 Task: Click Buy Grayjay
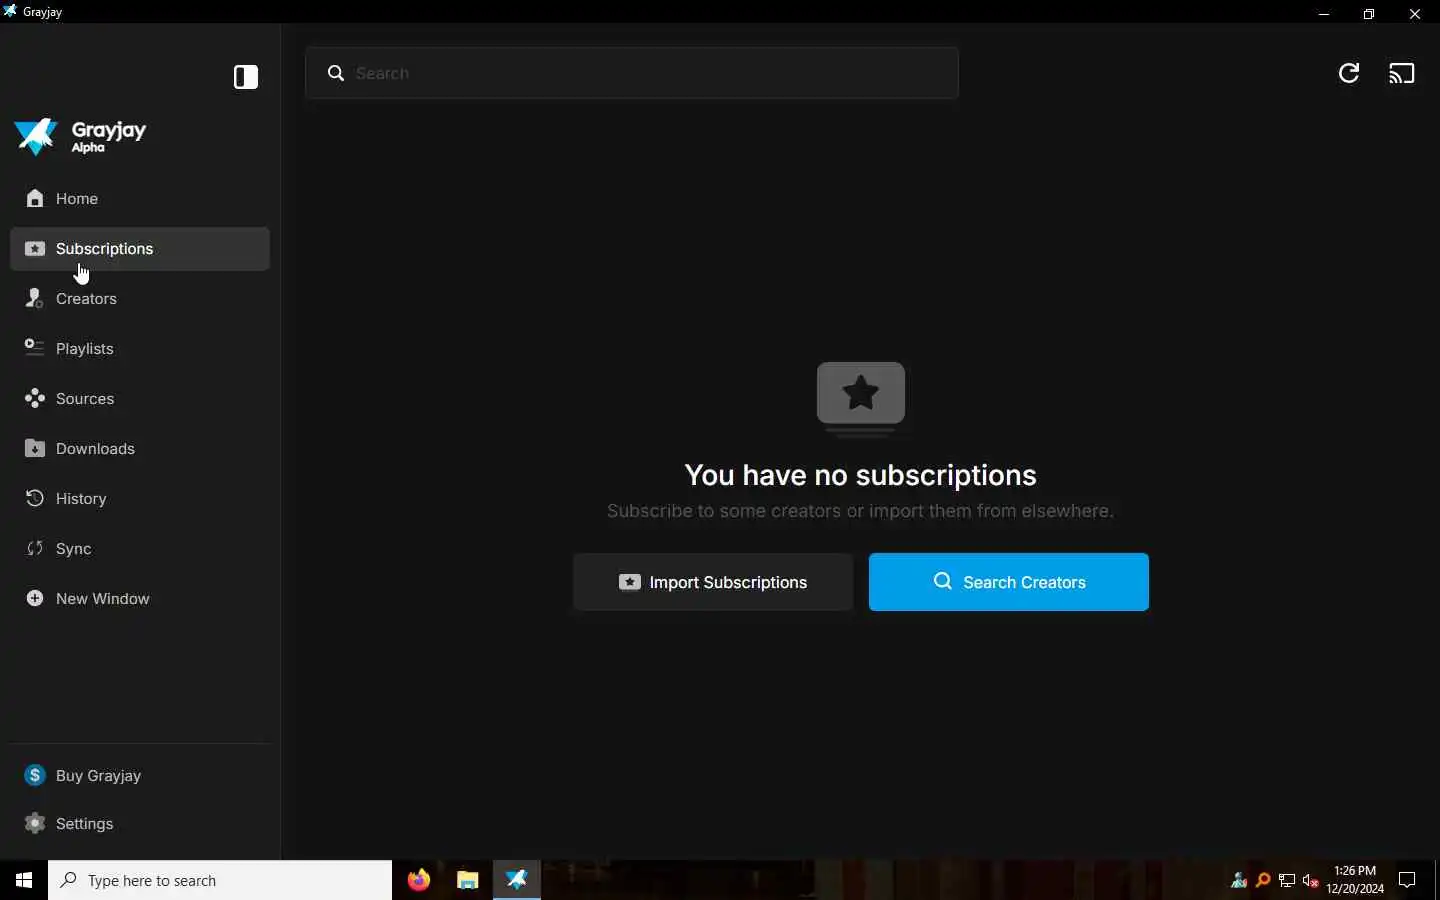pyautogui.click(x=140, y=776)
